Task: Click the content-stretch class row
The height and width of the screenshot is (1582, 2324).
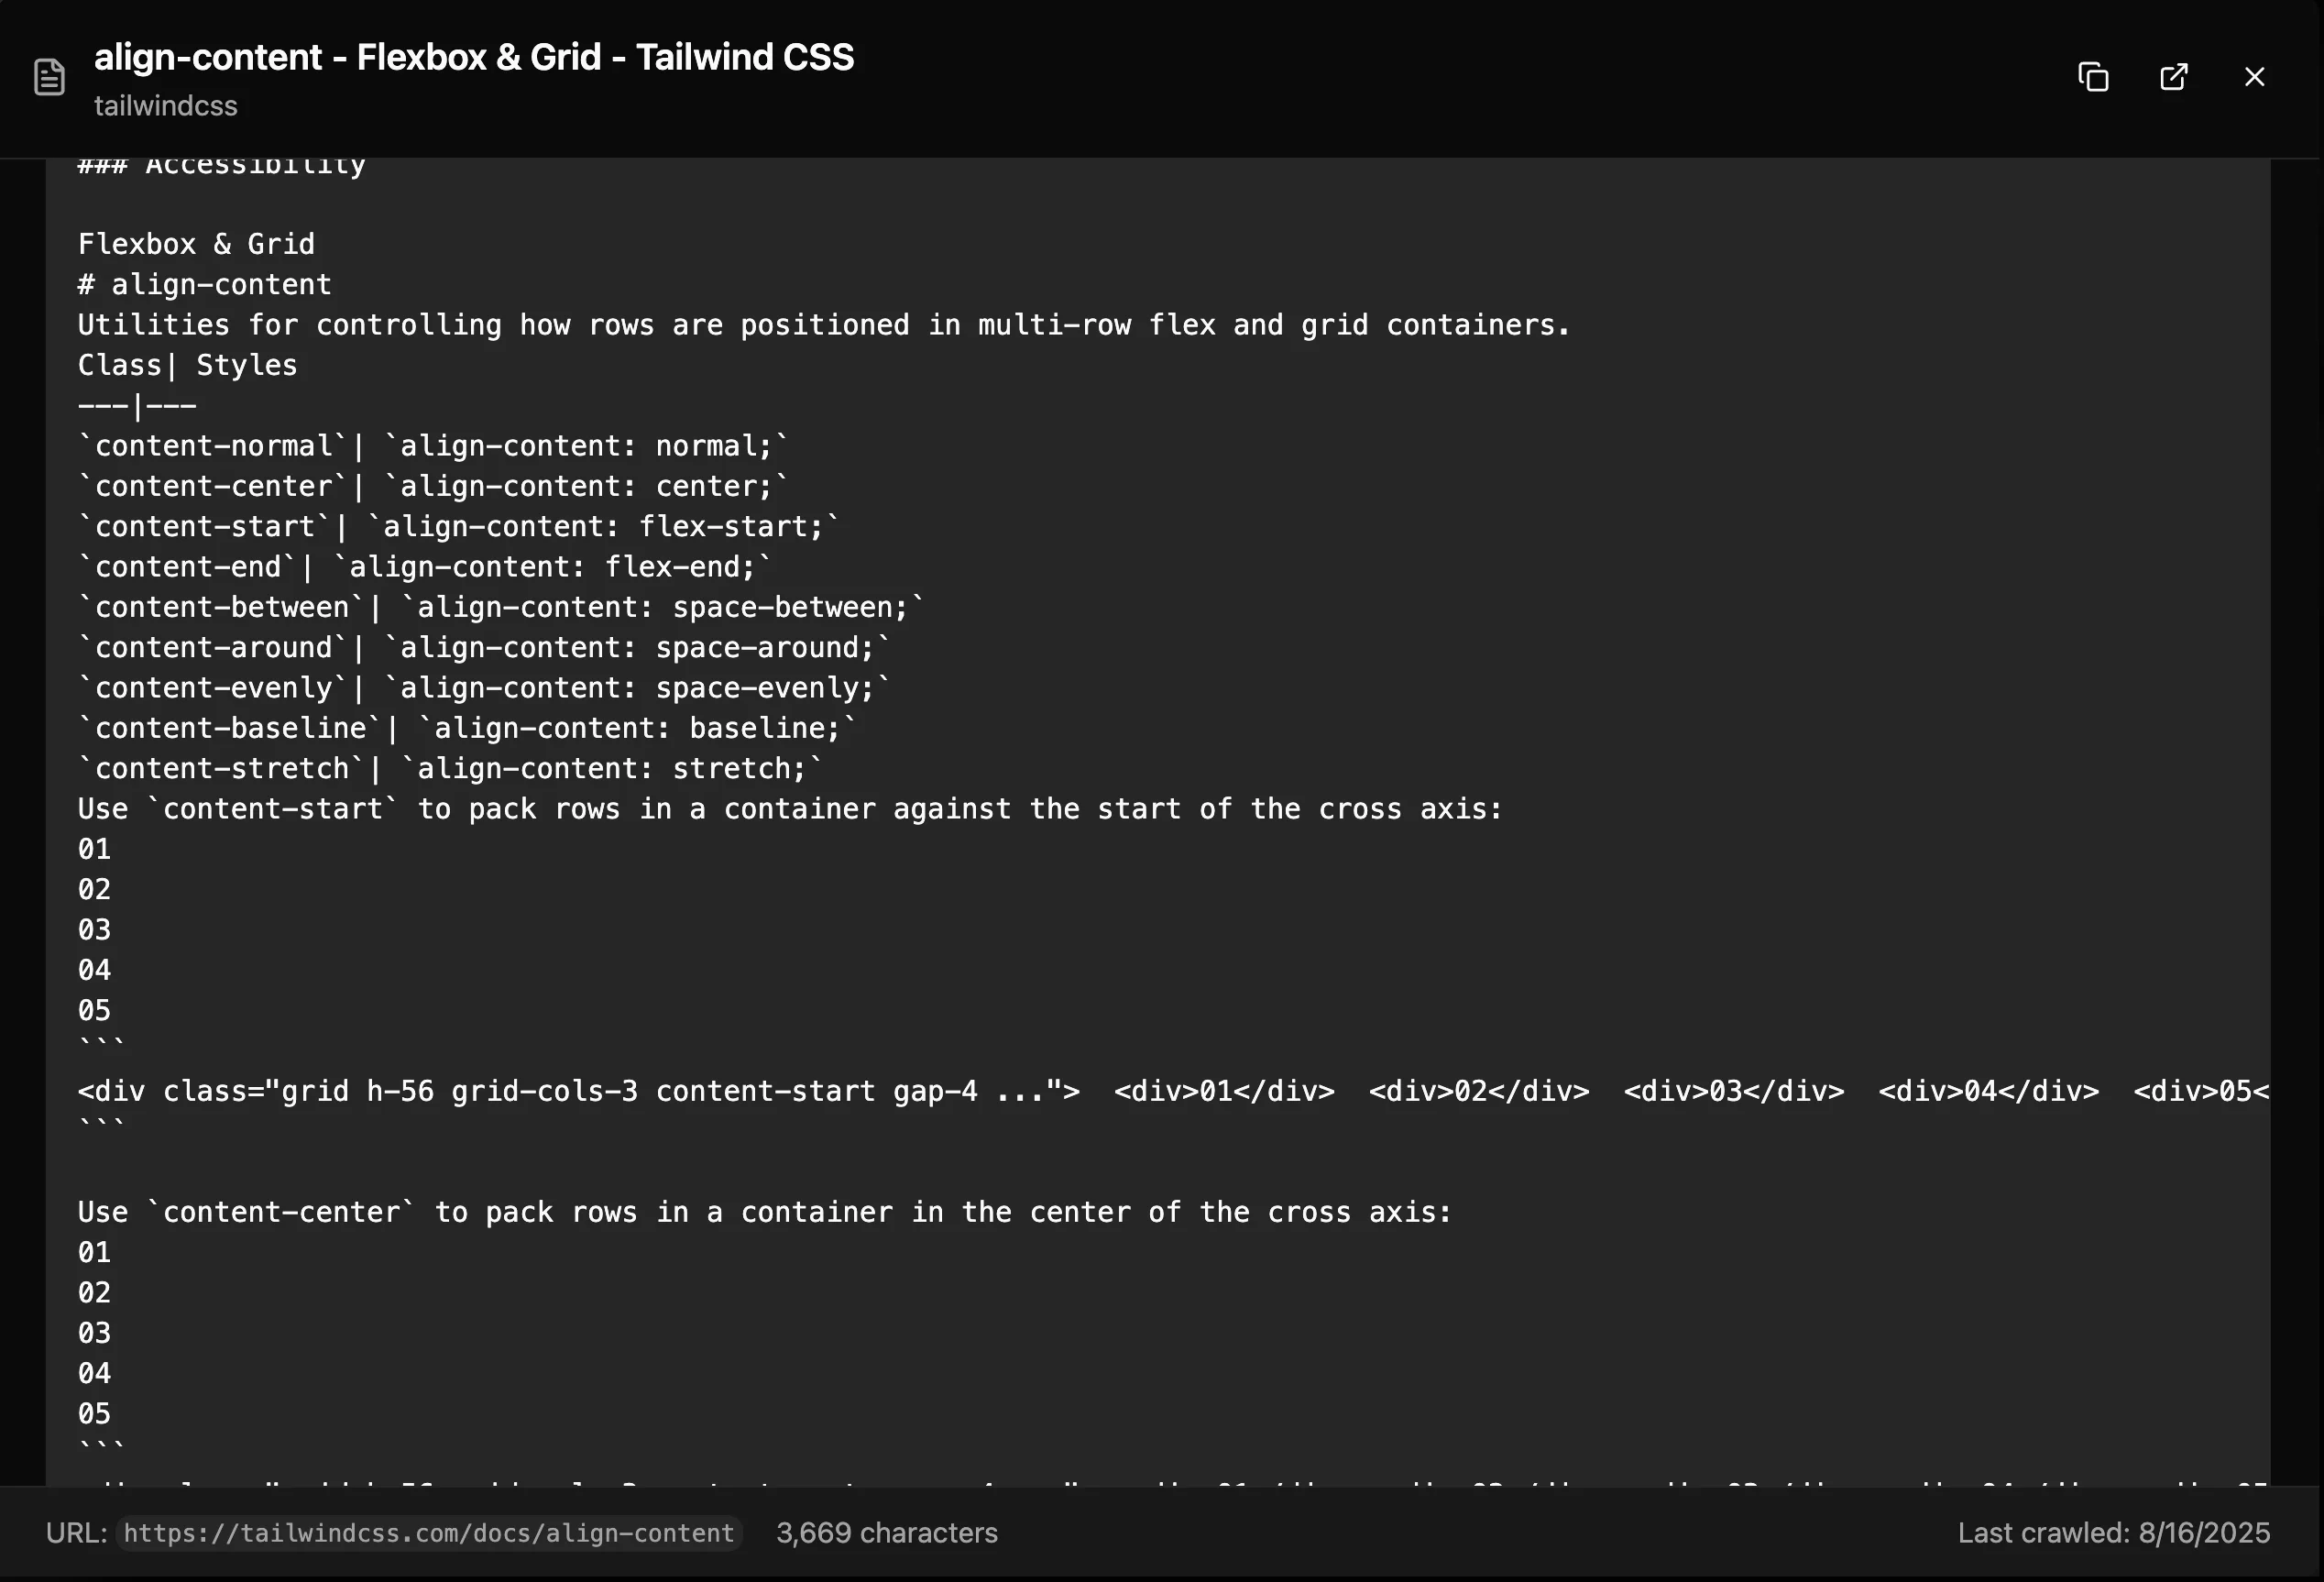Action: [450, 769]
